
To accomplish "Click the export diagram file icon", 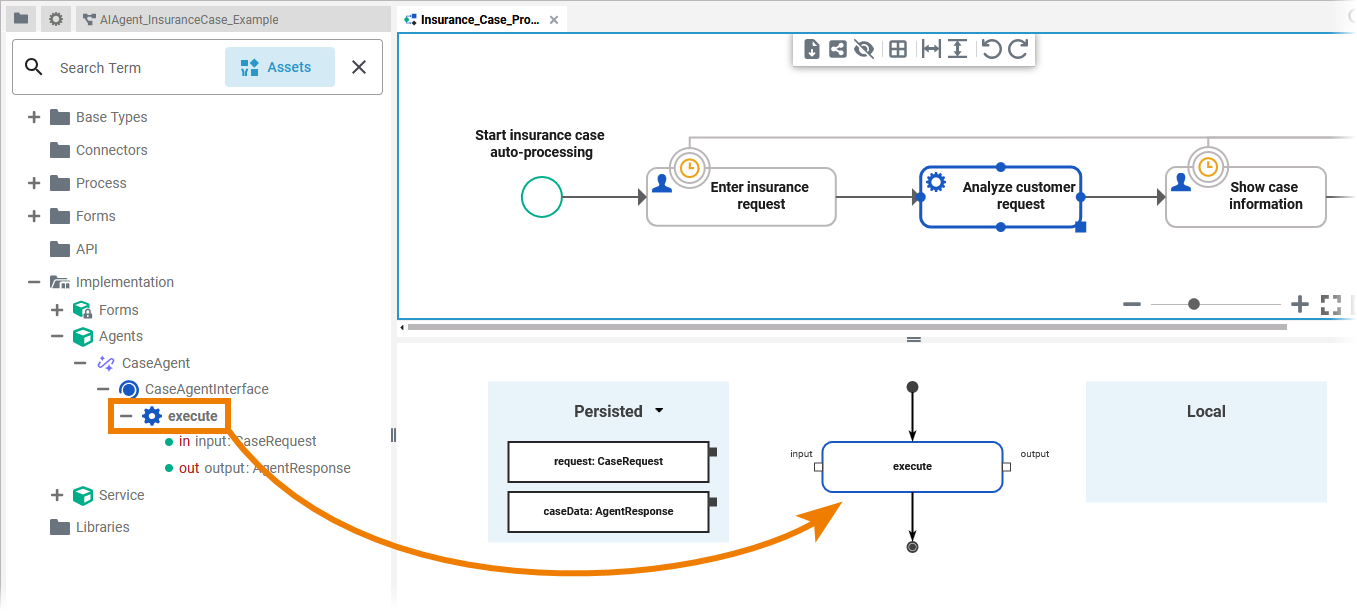I will [x=812, y=49].
